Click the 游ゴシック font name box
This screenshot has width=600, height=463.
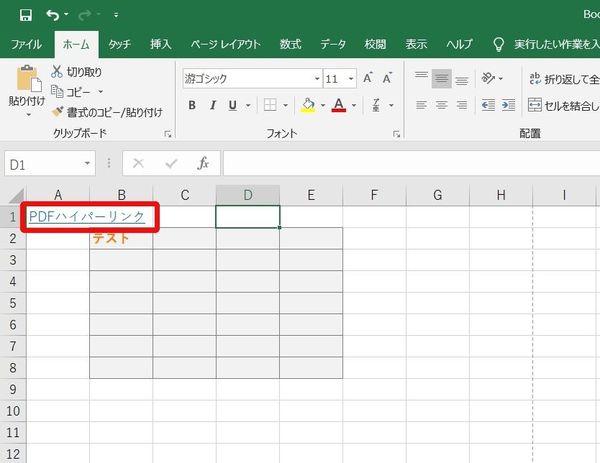click(x=248, y=79)
